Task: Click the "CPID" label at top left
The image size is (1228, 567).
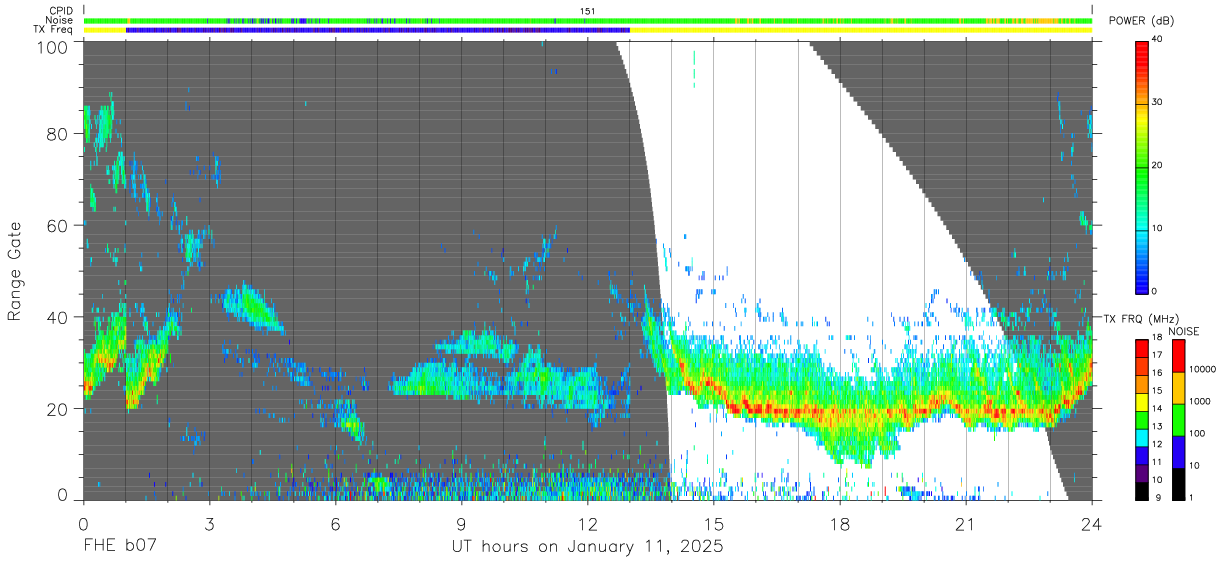Action: (x=59, y=11)
